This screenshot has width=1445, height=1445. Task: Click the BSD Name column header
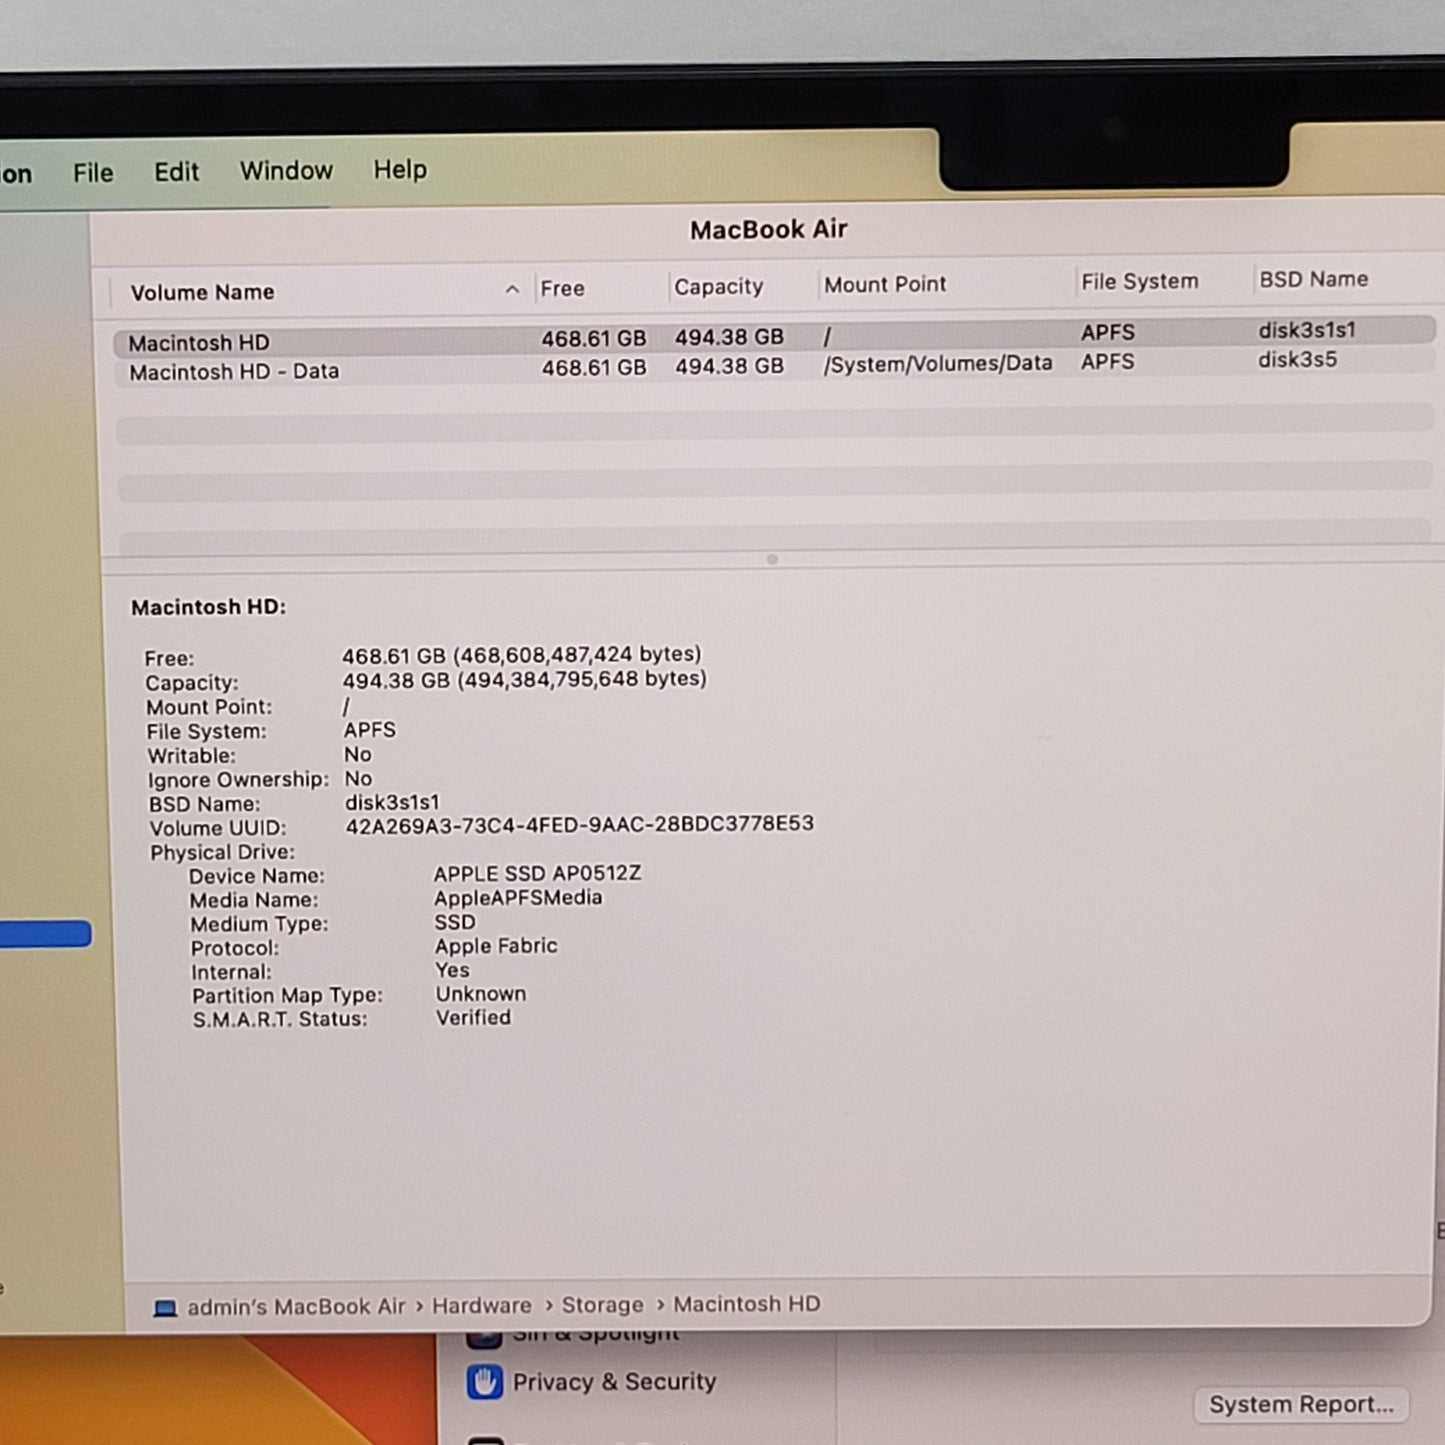click(1313, 279)
